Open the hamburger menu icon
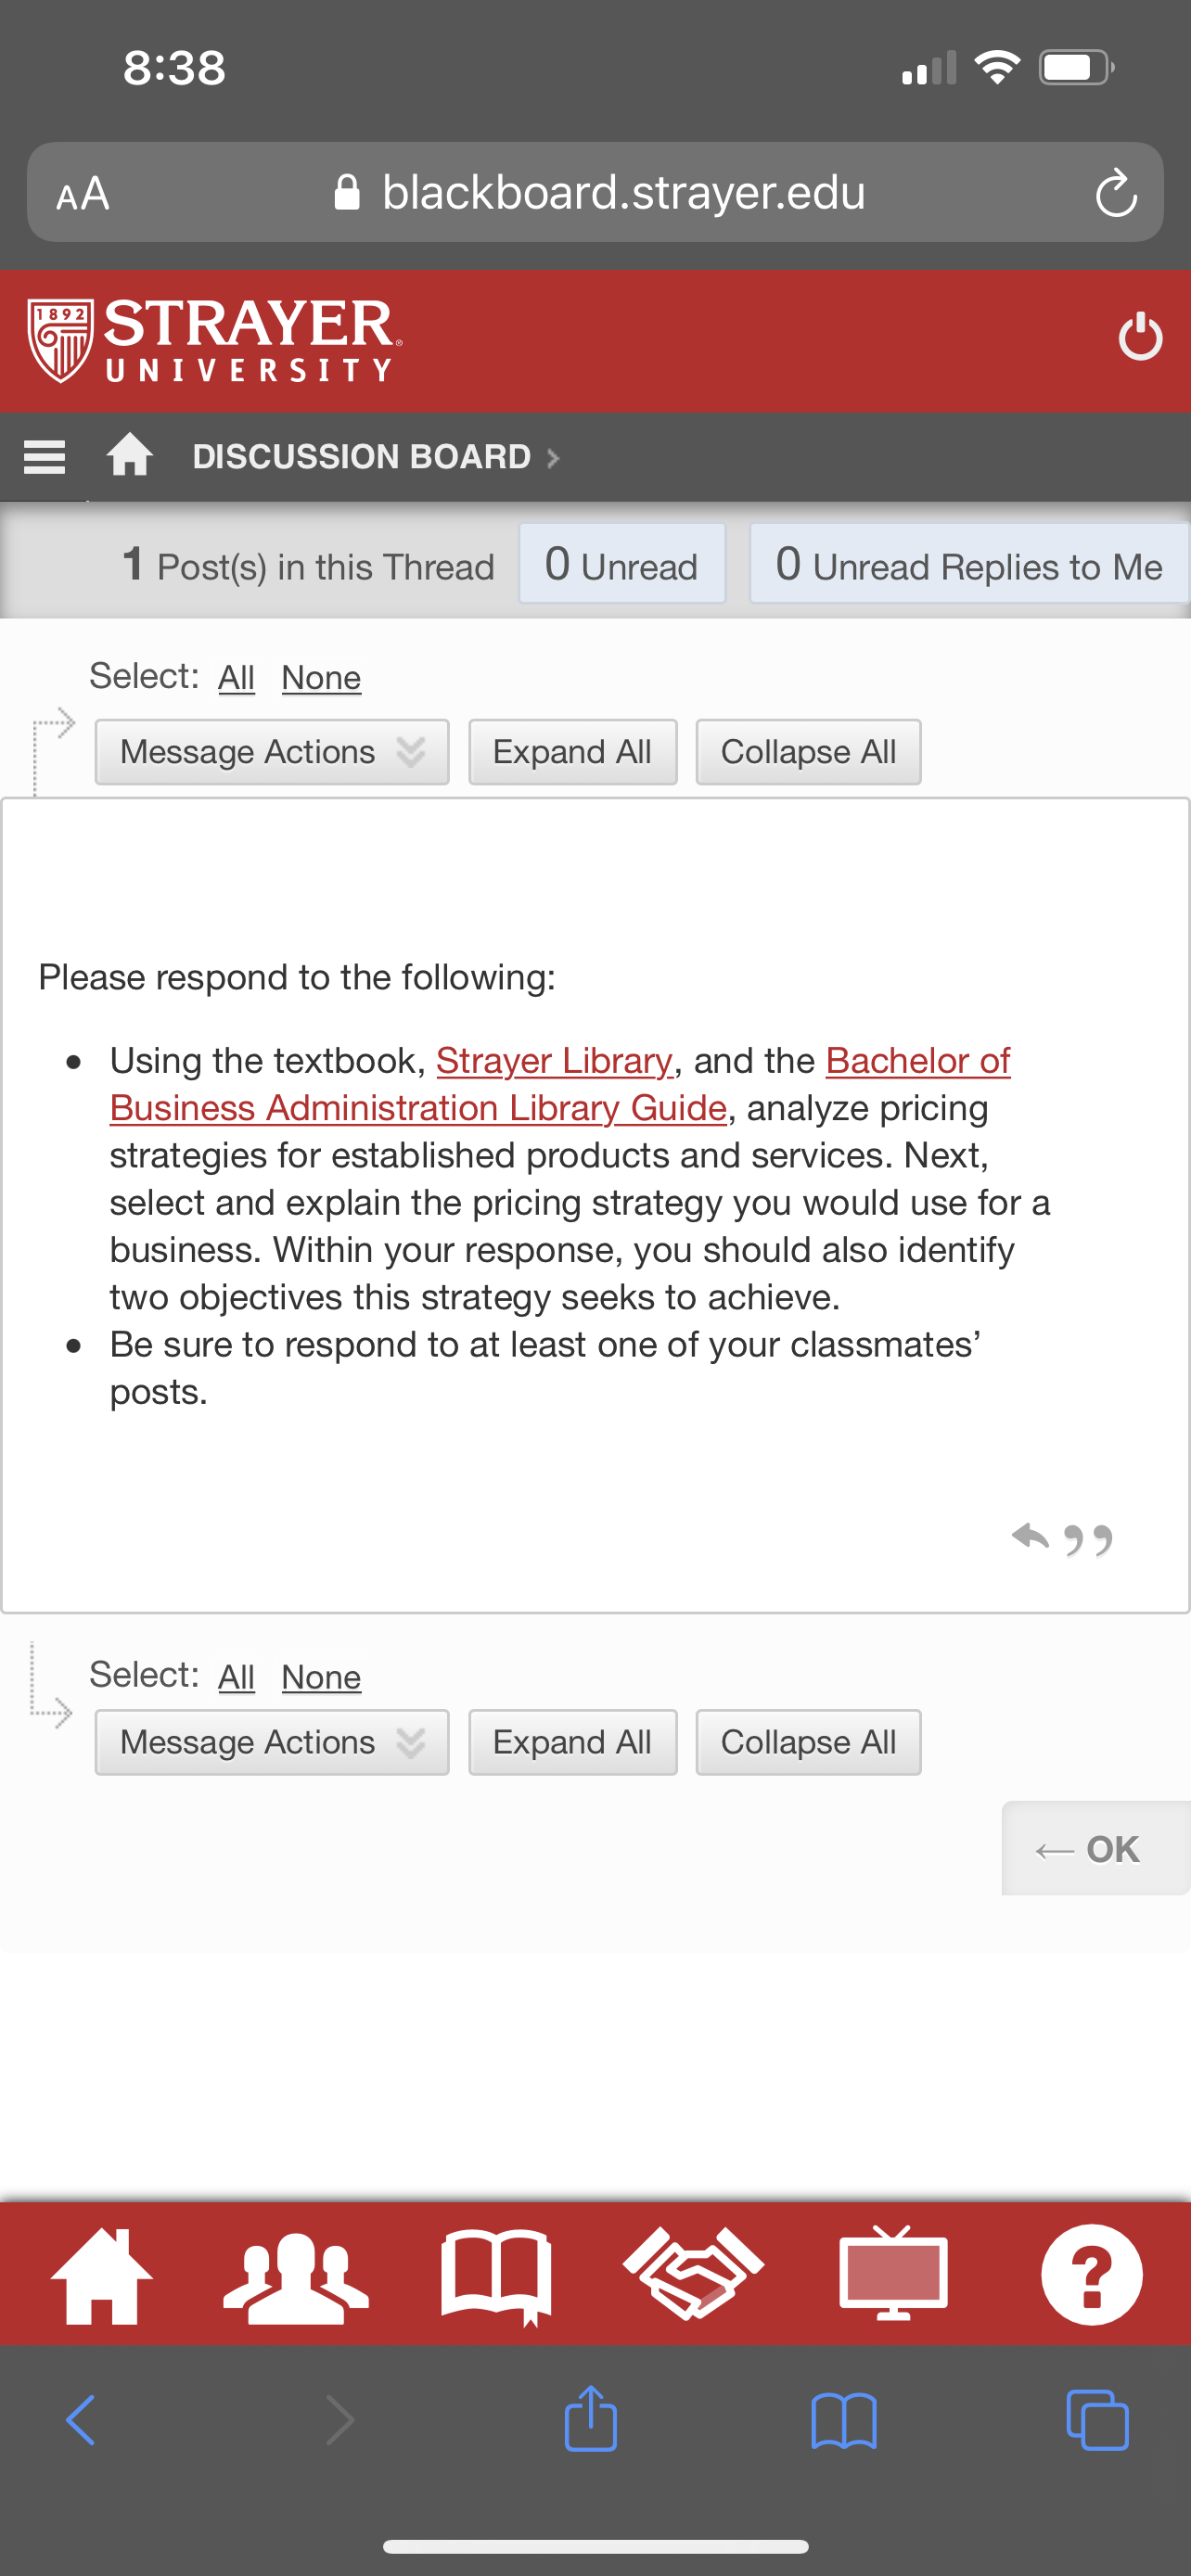 tap(44, 457)
